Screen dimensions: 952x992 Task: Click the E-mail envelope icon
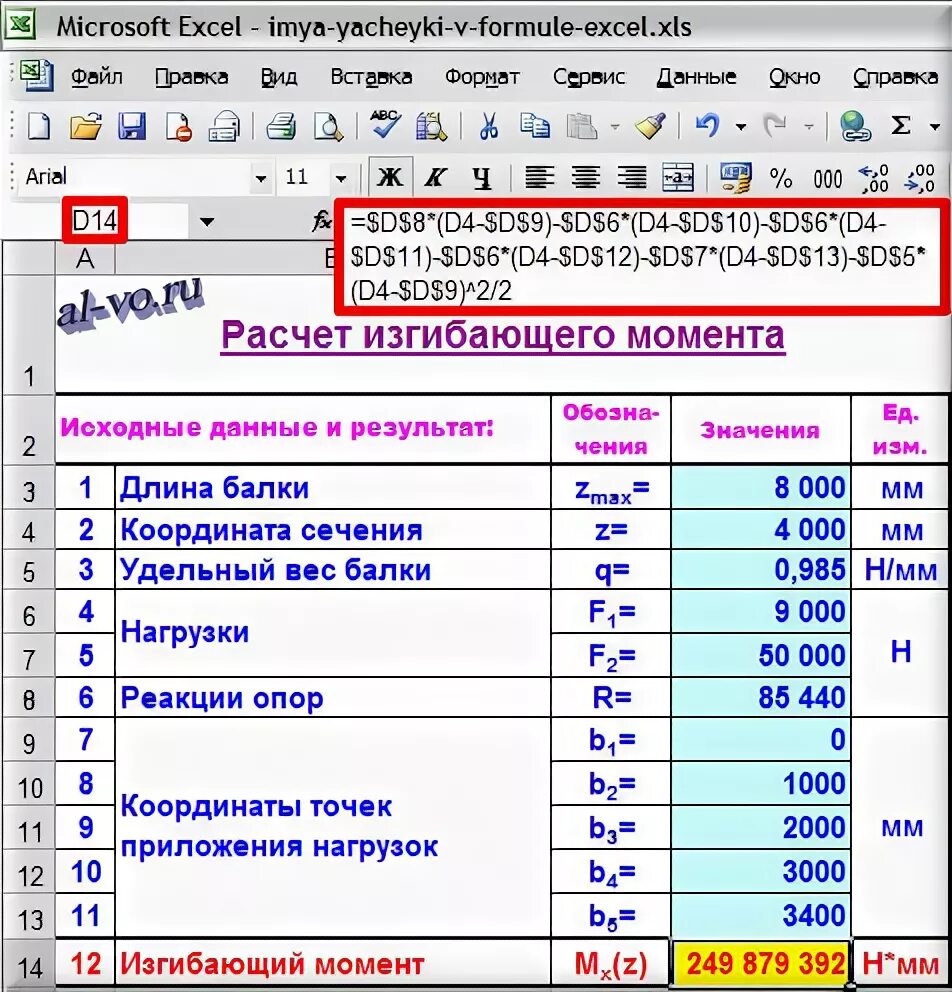click(x=225, y=125)
